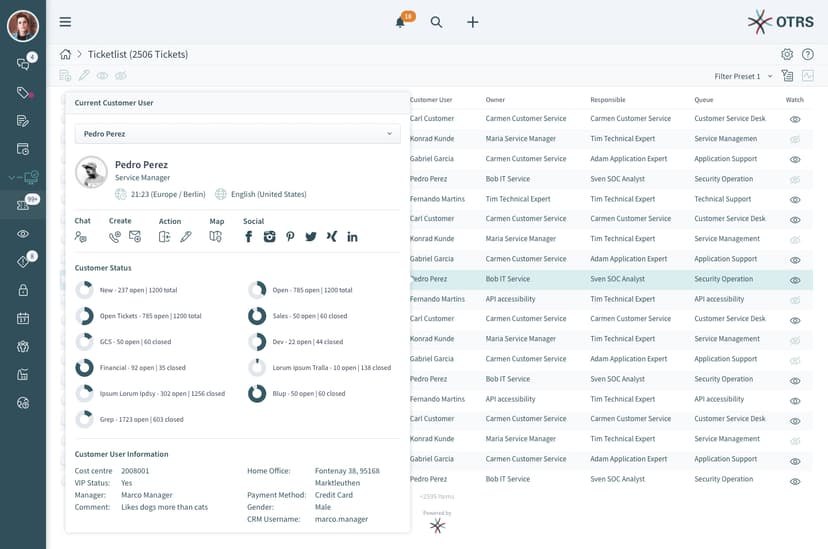Toggle watch on first API accessibility row
This screenshot has width=828, height=549.
(795, 300)
